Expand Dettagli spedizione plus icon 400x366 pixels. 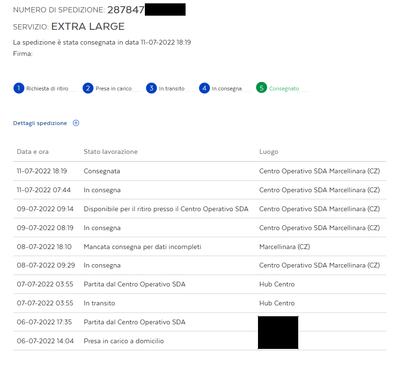coord(76,123)
